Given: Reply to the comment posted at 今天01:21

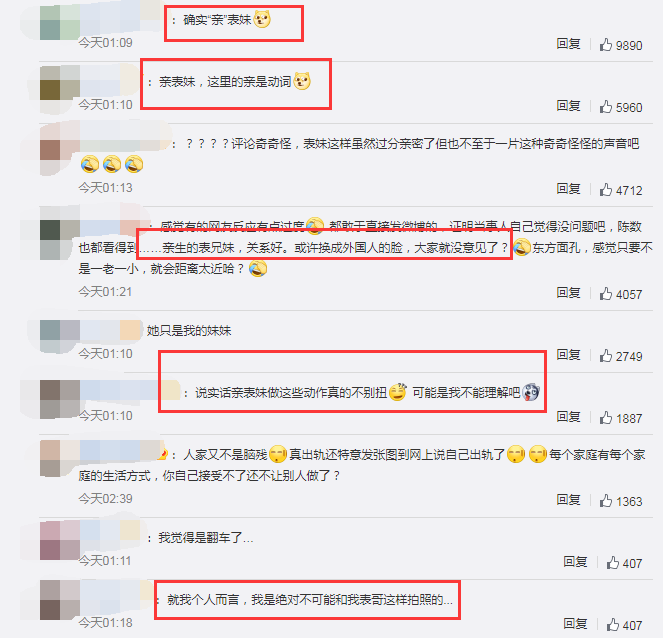Looking at the screenshot, I should click(568, 293).
